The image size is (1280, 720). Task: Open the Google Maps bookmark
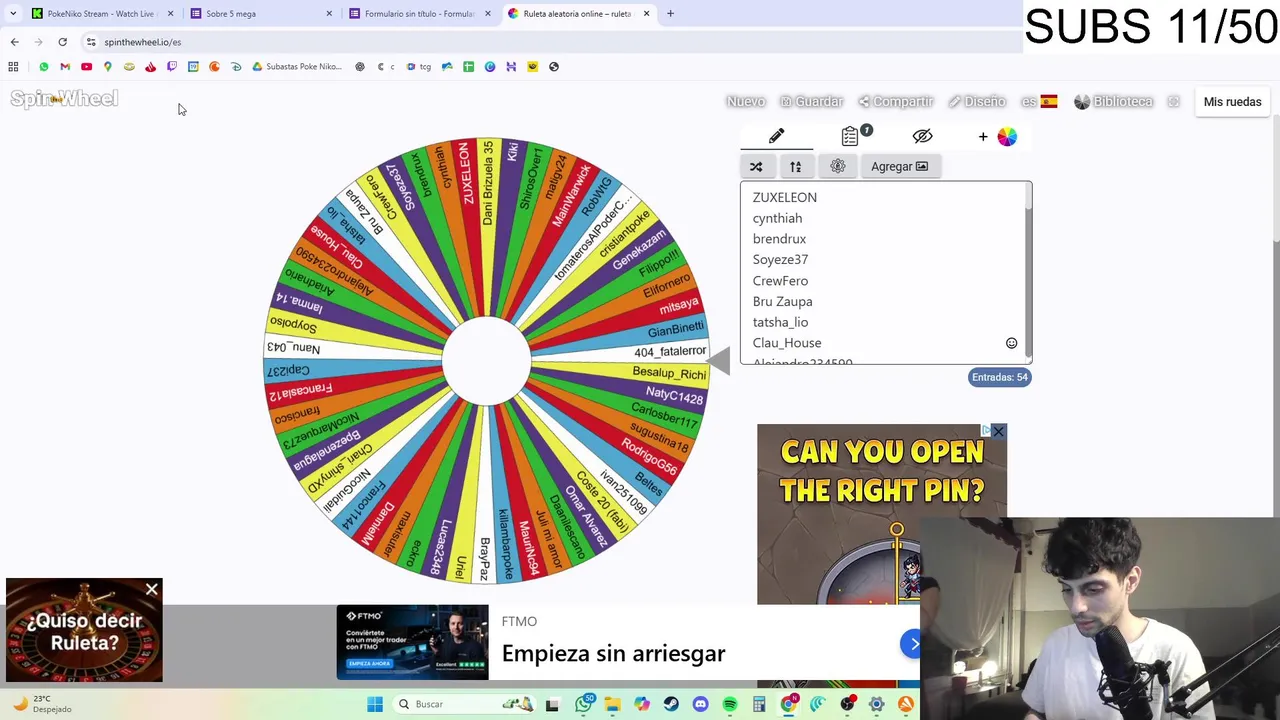click(107, 67)
